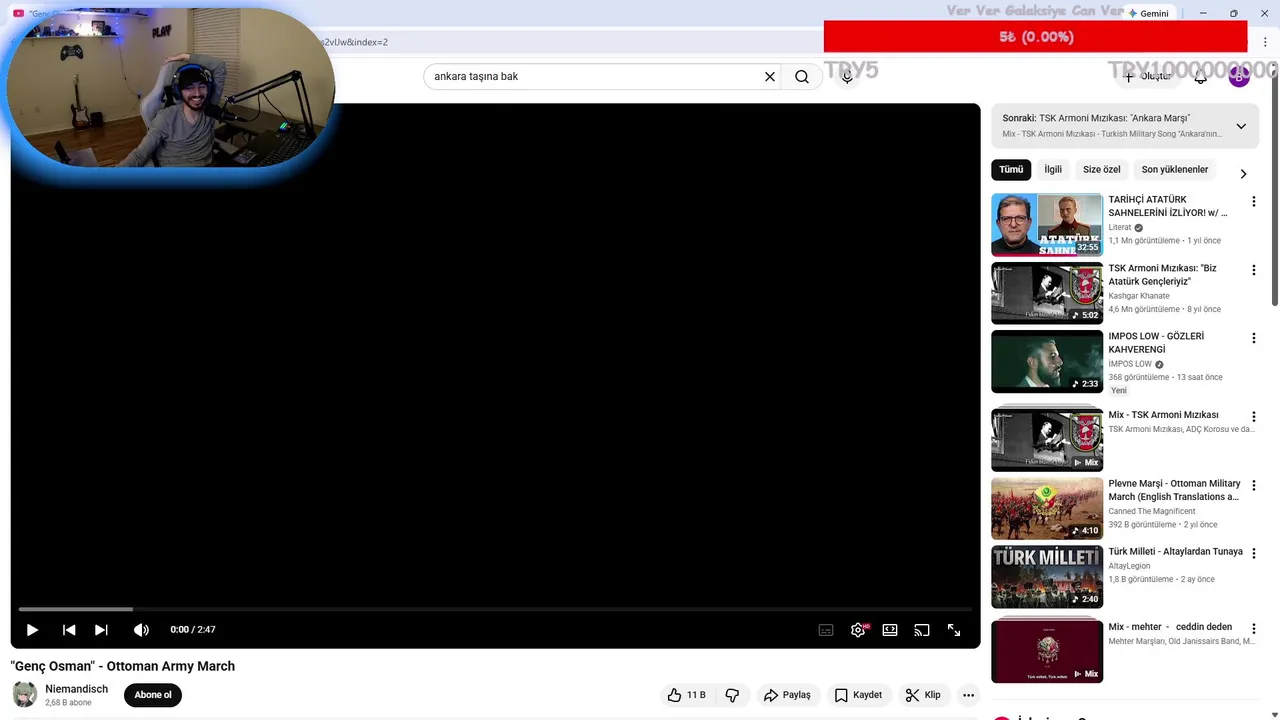Dislike the video
1280x720 pixels.
(732, 695)
